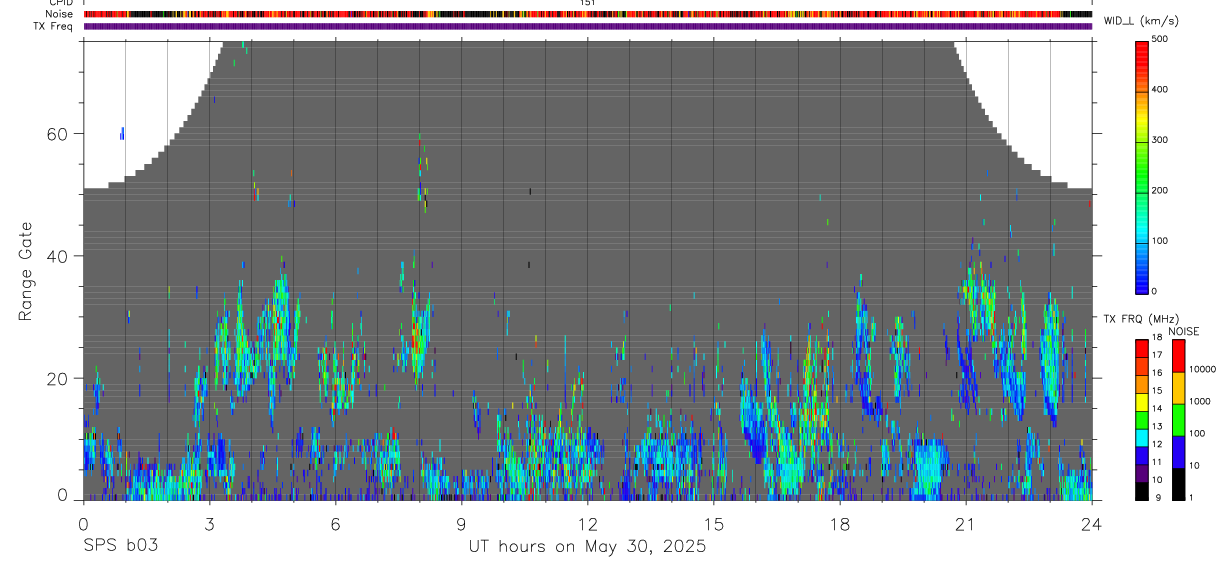Click the '13' MHz label on frequency legend
The image size is (1228, 567).
[x=1157, y=428]
